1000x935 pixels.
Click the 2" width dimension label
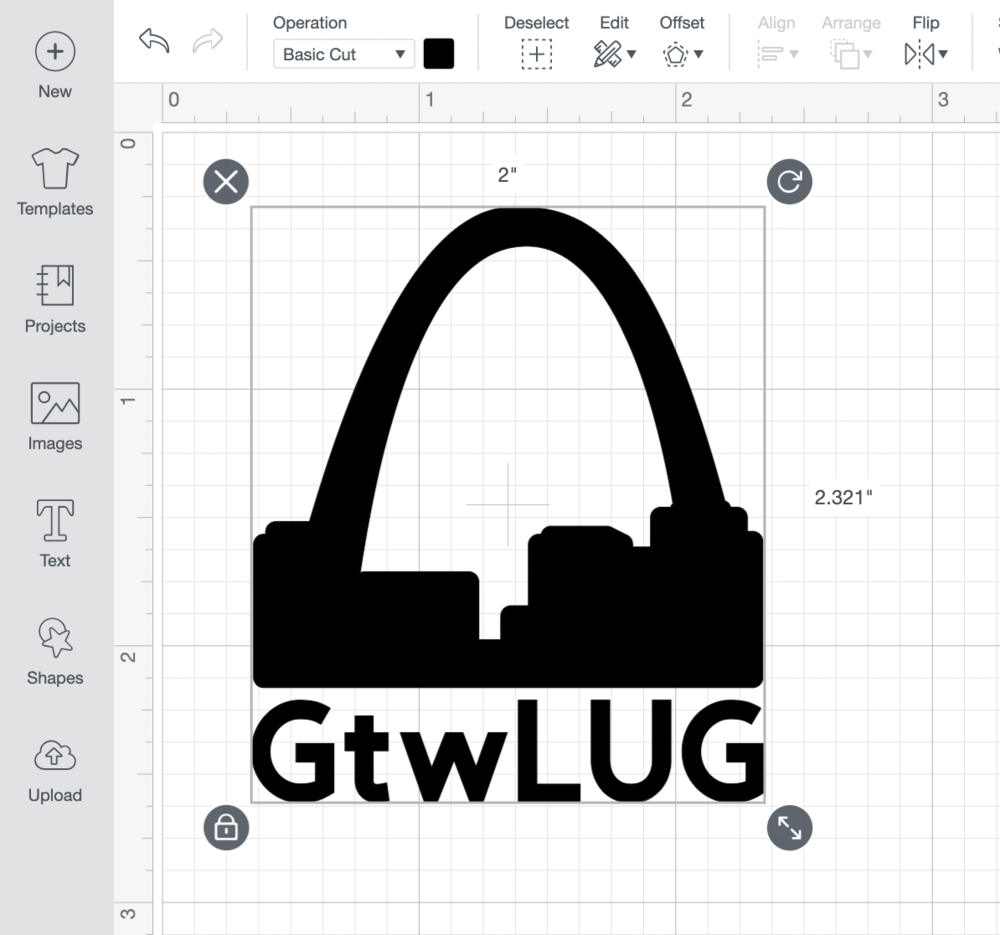pos(507,175)
